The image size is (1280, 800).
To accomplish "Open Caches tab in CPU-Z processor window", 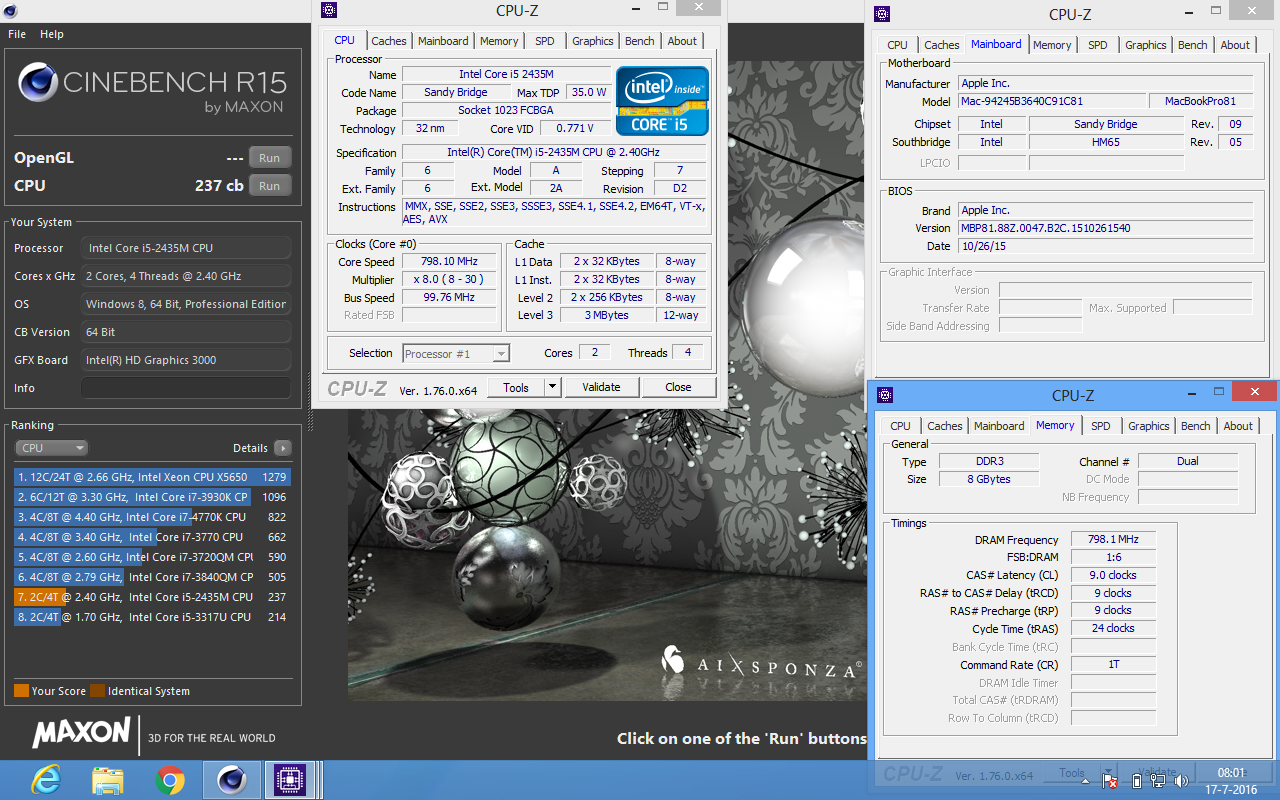I will (x=389, y=41).
